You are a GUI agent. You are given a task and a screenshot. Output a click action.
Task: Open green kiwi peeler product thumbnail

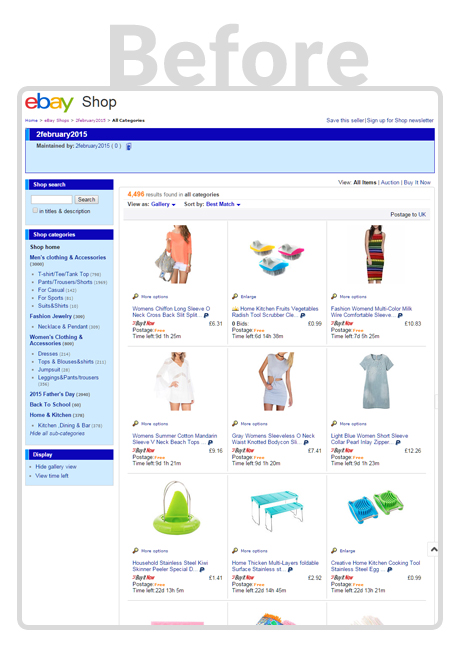pos(176,507)
